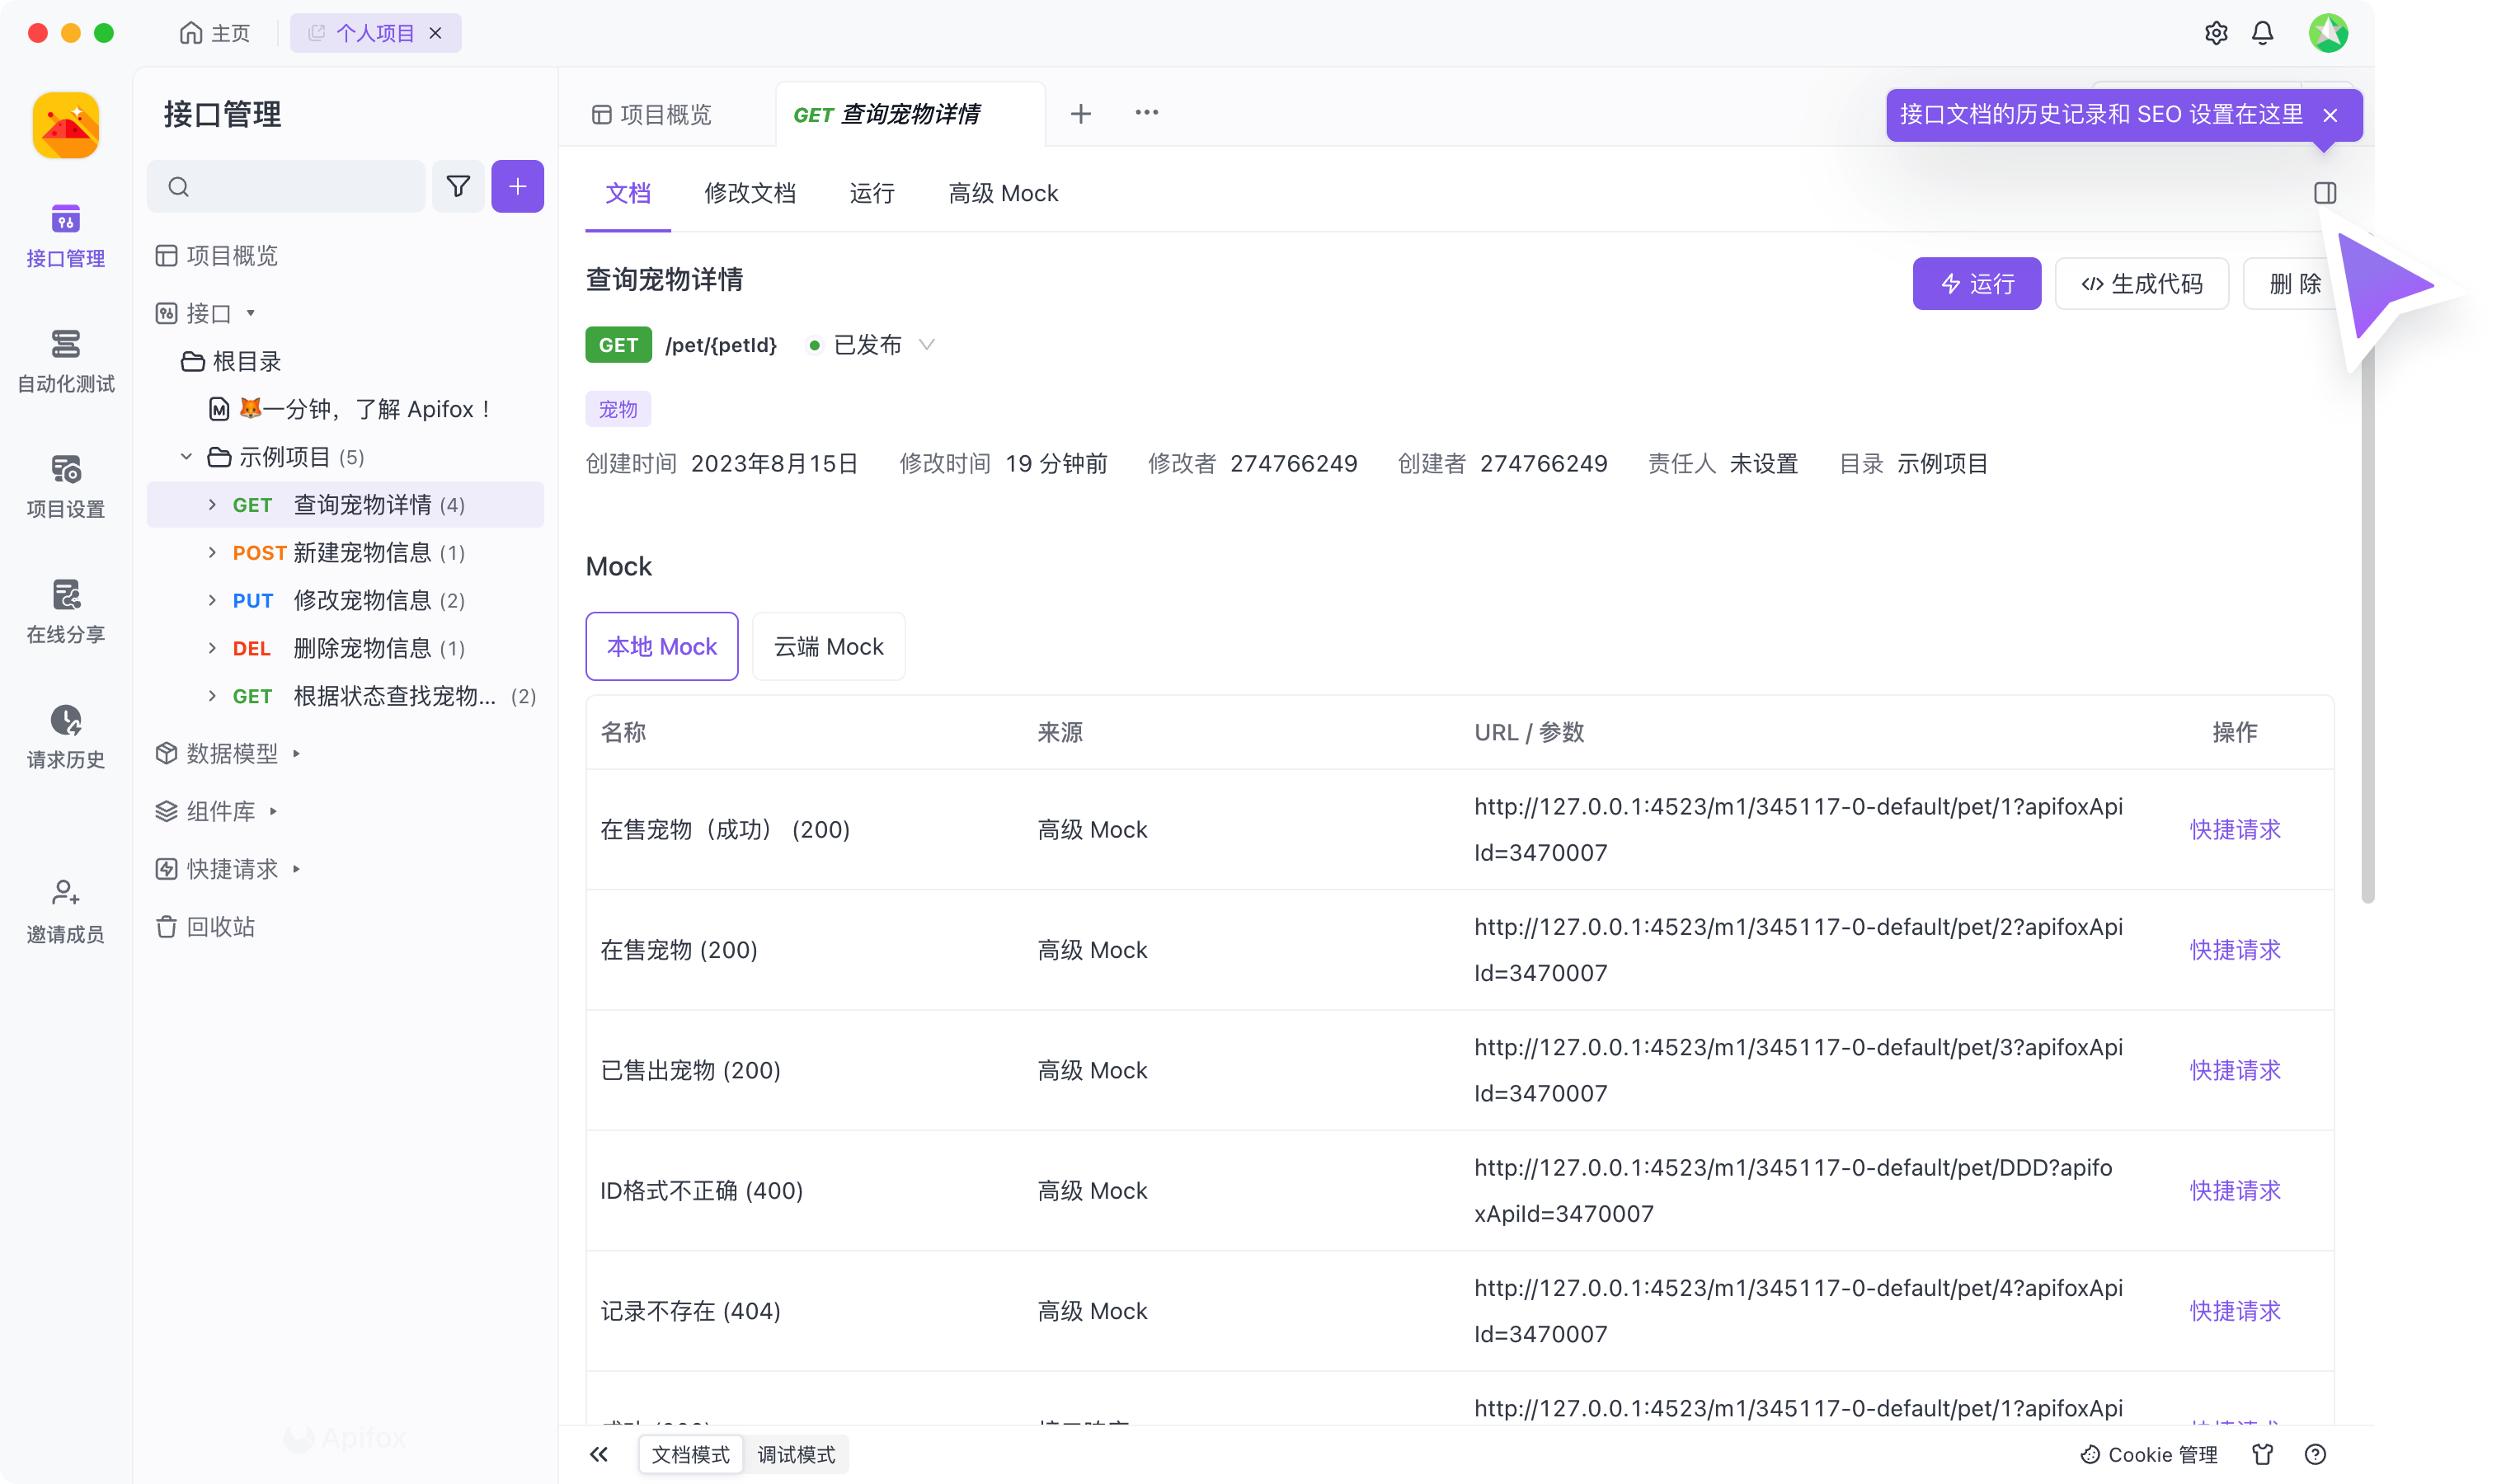This screenshot has height=1484, width=2506.
Task: Expand DEL 删除宠物信息 tree item
Action: click(212, 648)
